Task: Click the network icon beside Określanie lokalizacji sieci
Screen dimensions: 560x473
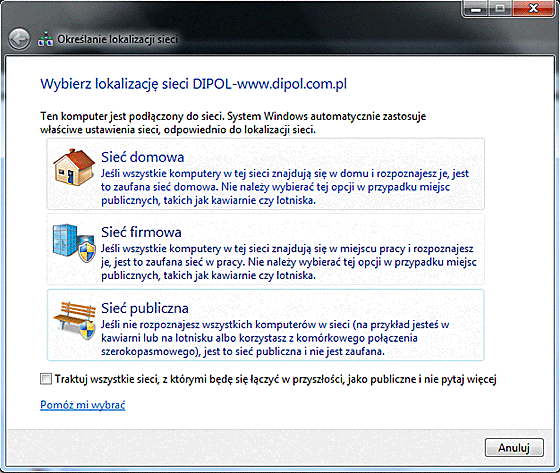Action: click(x=45, y=39)
